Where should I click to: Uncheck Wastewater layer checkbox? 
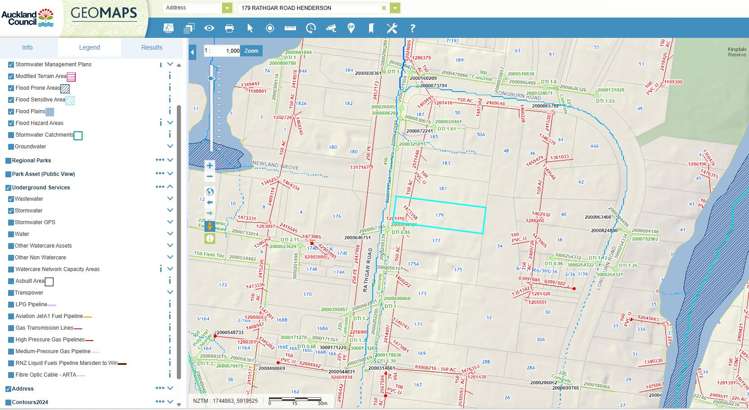[x=11, y=199]
